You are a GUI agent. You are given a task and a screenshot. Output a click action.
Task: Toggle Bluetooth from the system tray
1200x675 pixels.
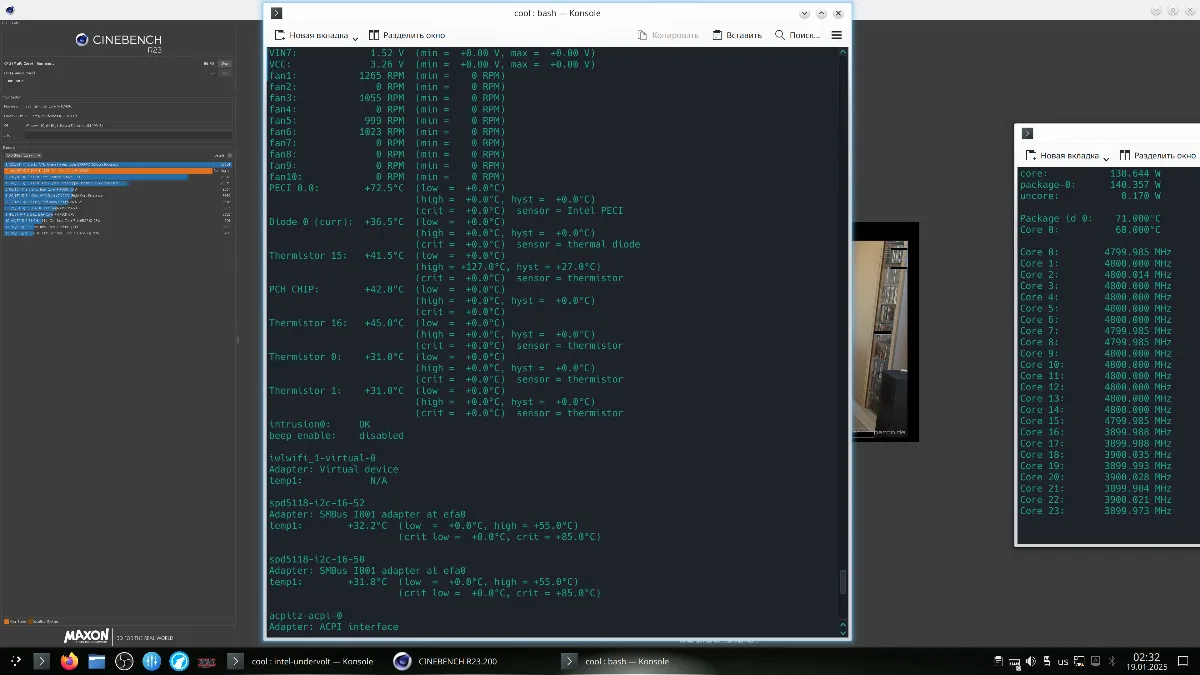click(x=1112, y=661)
